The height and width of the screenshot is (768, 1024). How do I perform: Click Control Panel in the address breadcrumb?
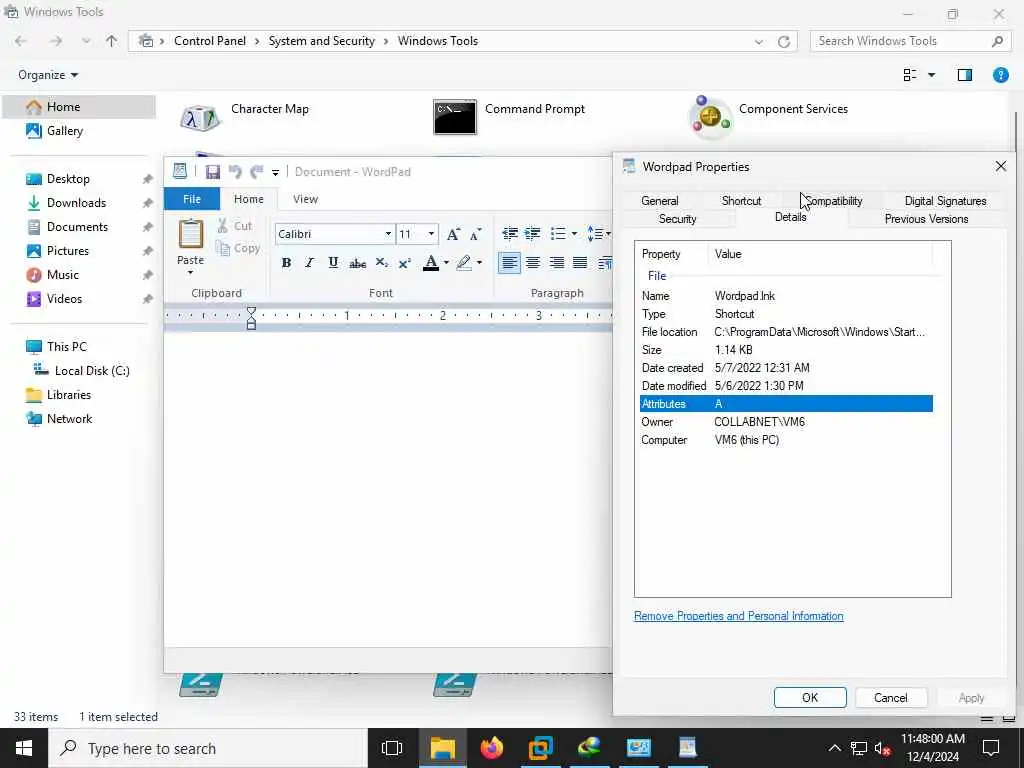pos(210,40)
